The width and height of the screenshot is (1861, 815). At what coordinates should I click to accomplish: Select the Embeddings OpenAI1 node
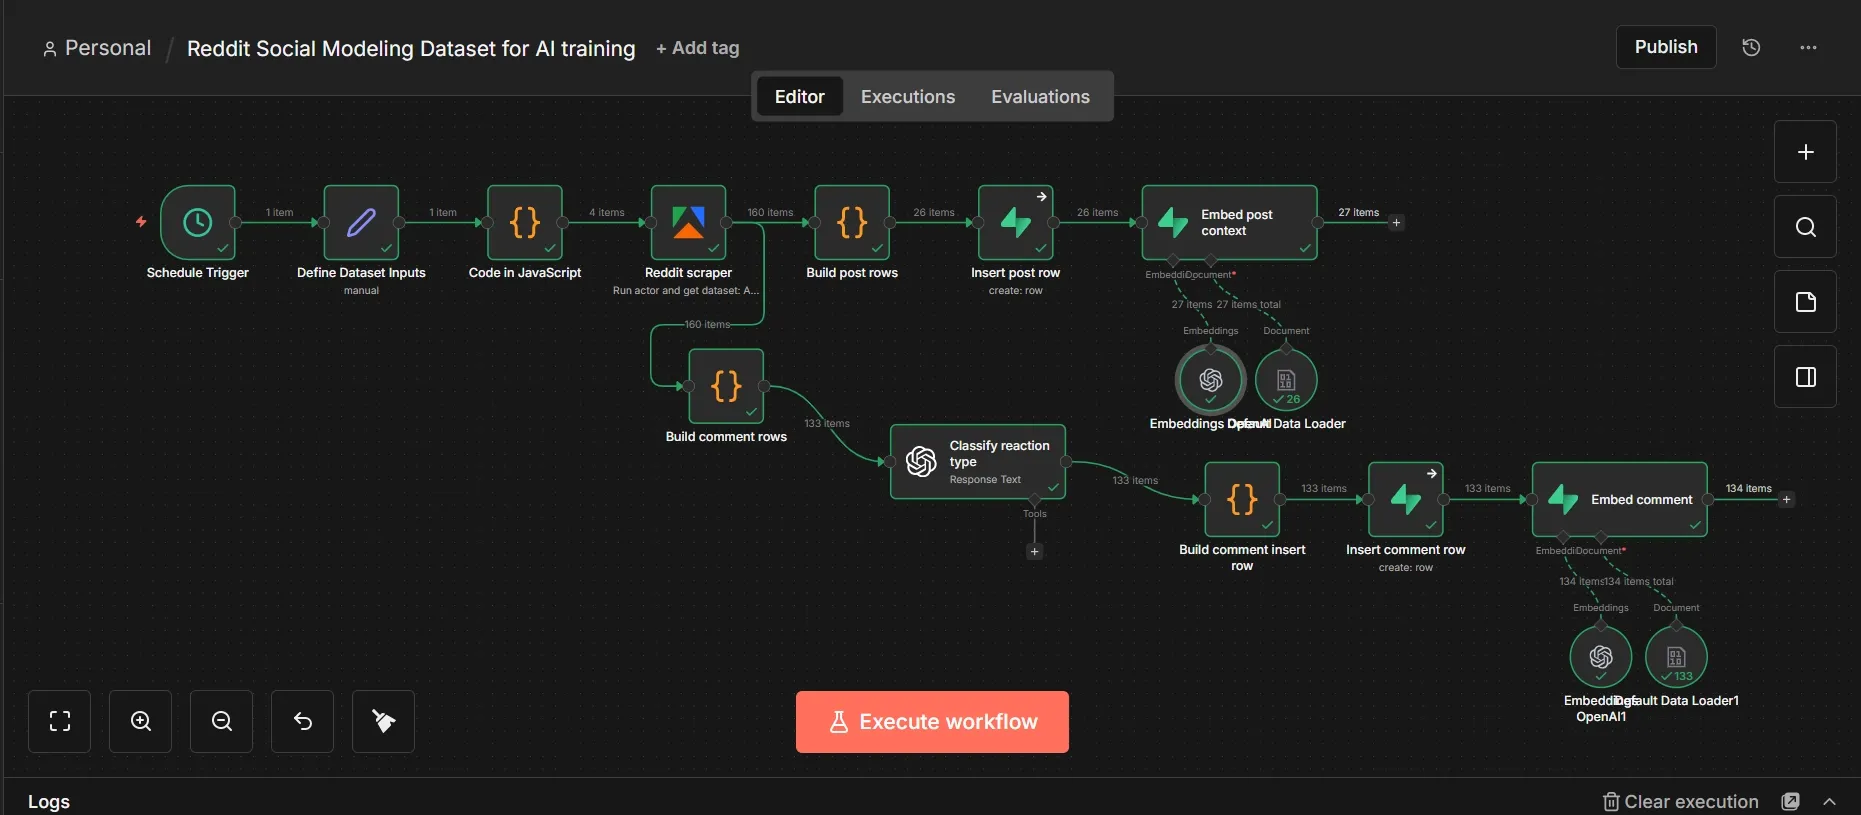1601,657
